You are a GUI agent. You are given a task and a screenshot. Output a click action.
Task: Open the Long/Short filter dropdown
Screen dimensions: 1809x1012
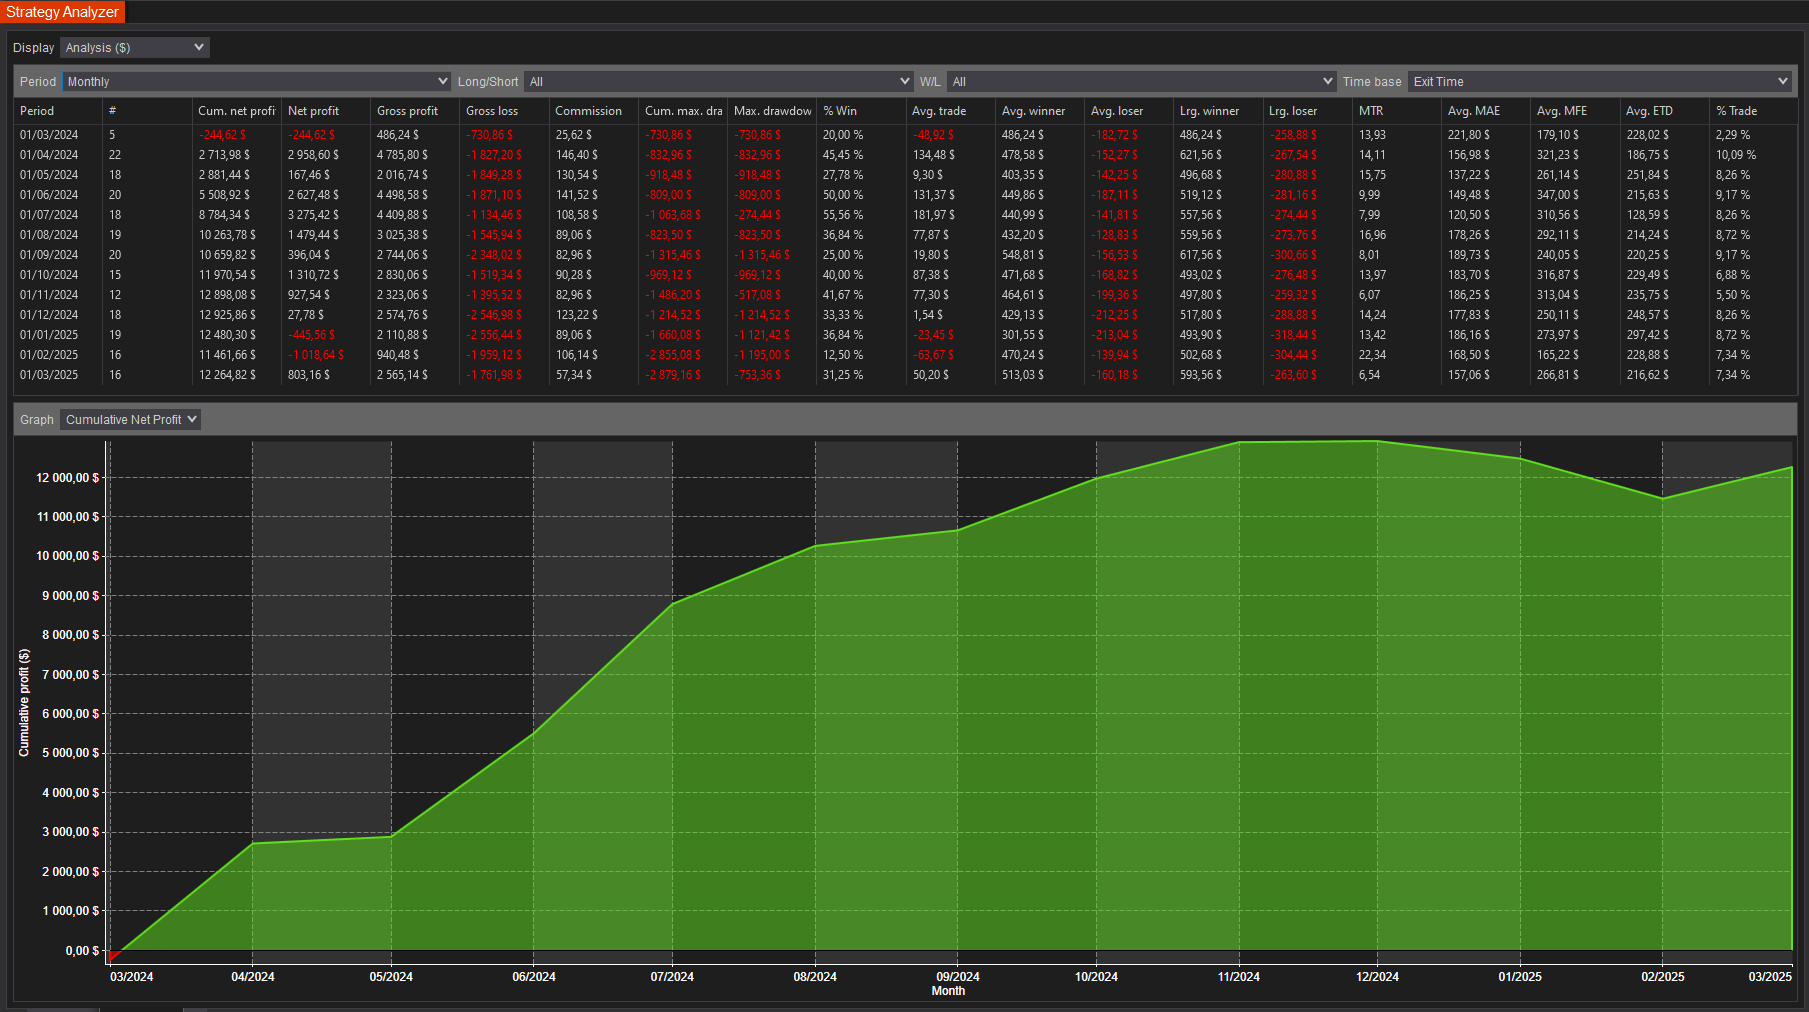point(718,82)
